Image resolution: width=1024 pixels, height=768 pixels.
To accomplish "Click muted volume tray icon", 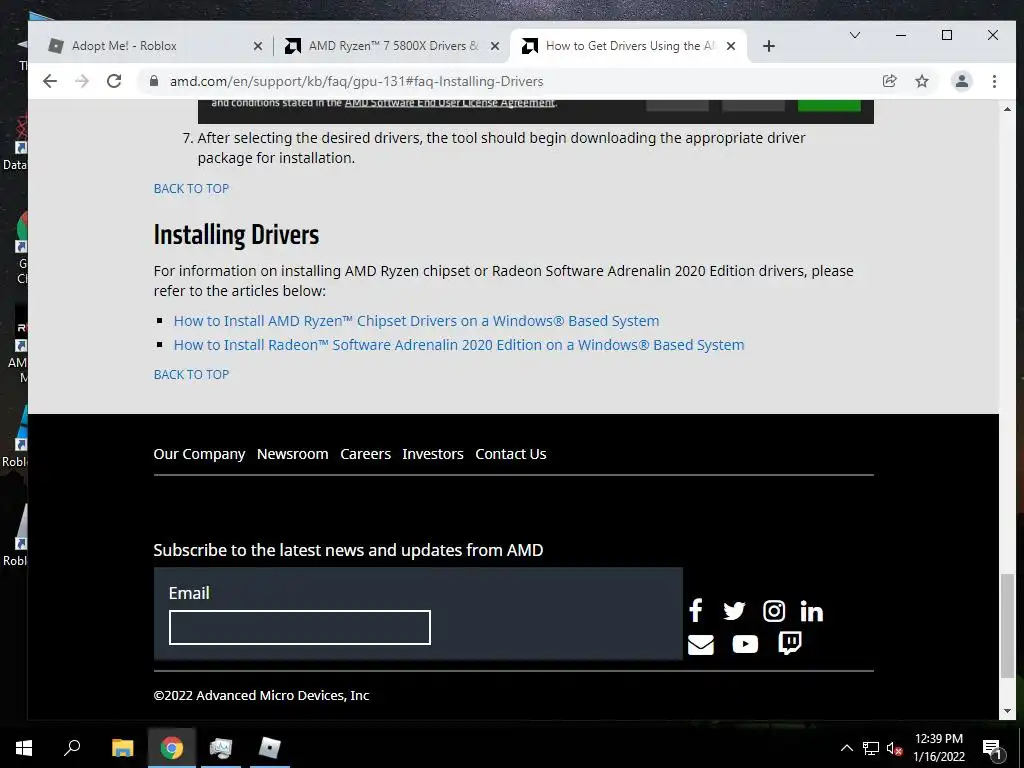I will (x=894, y=748).
